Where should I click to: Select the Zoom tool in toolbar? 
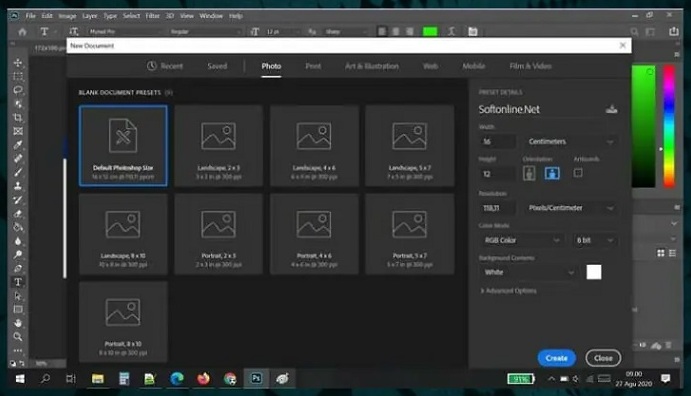[x=18, y=337]
